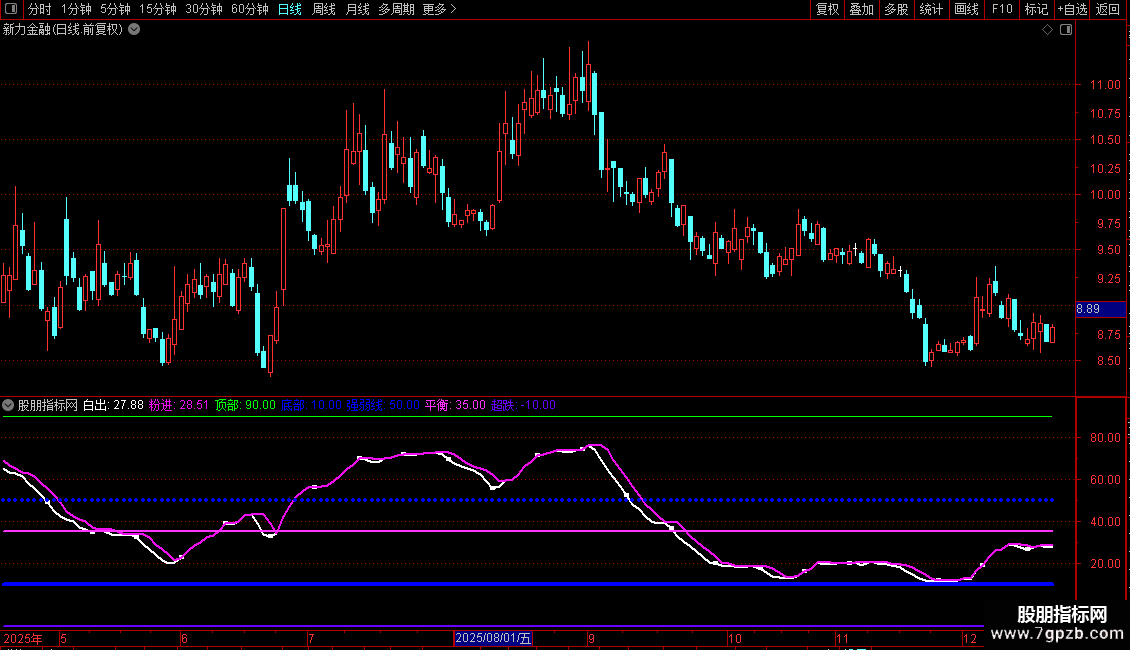Toggle the right side panel icon
Image resolution: width=1130 pixels, height=650 pixels.
(1065, 30)
